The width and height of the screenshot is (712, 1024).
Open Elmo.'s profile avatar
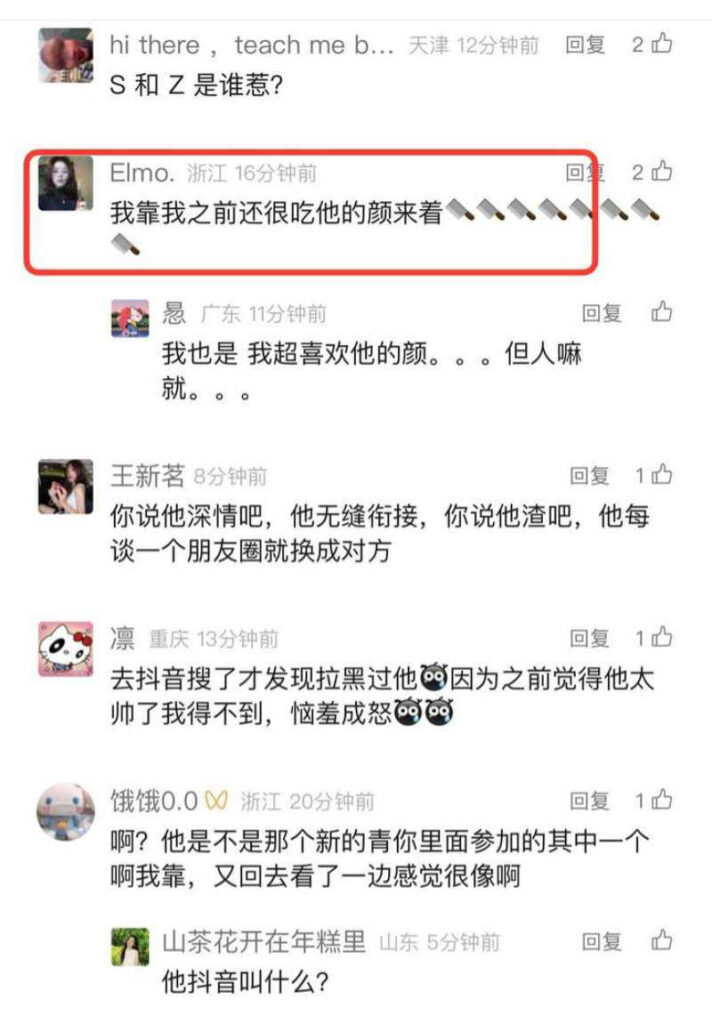pos(65,183)
